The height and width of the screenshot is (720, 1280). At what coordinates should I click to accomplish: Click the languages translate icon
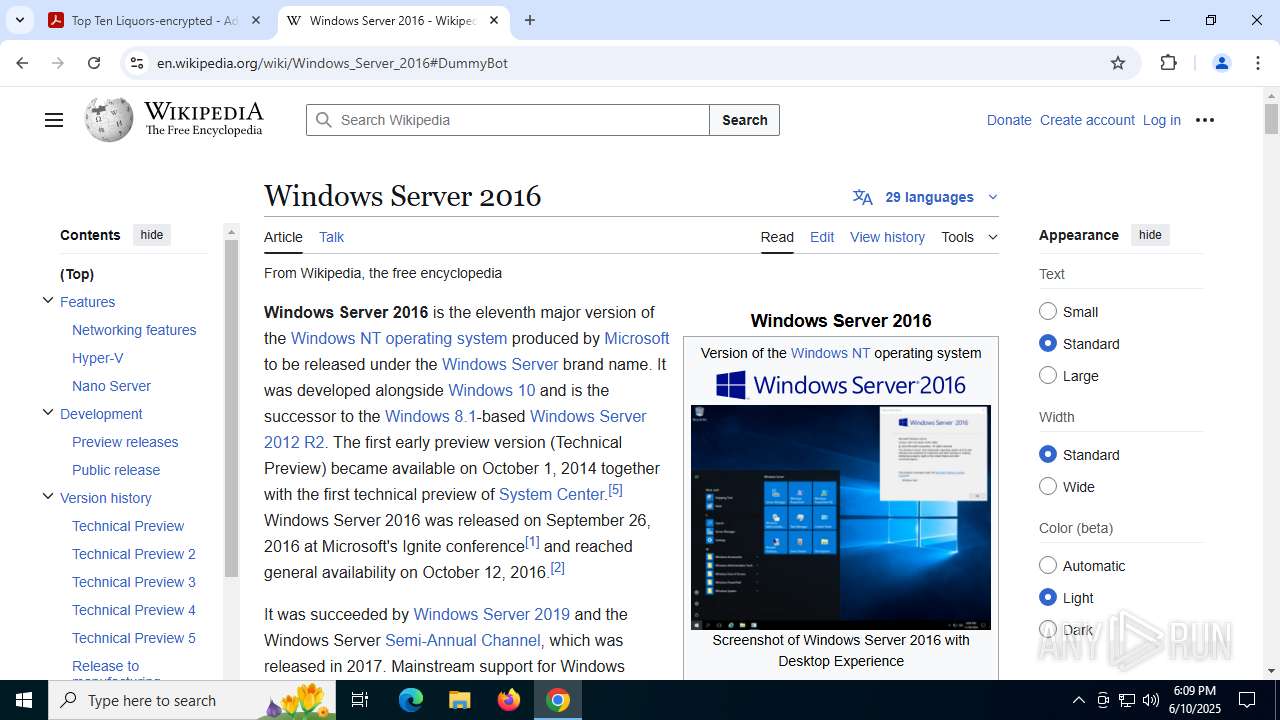point(863,197)
